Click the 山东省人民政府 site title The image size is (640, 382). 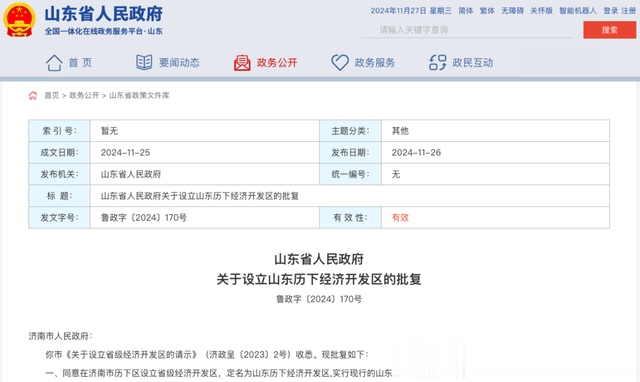click(x=104, y=14)
